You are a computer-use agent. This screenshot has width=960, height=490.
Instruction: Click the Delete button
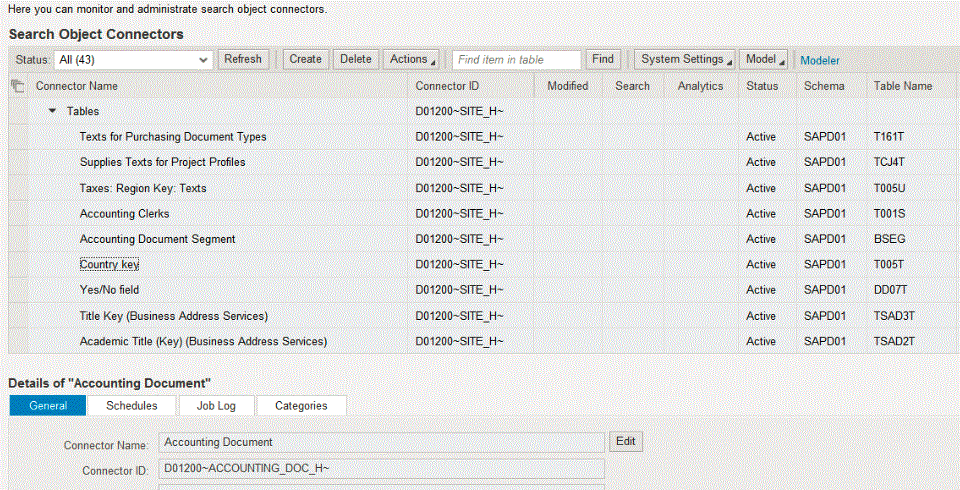tap(356, 59)
